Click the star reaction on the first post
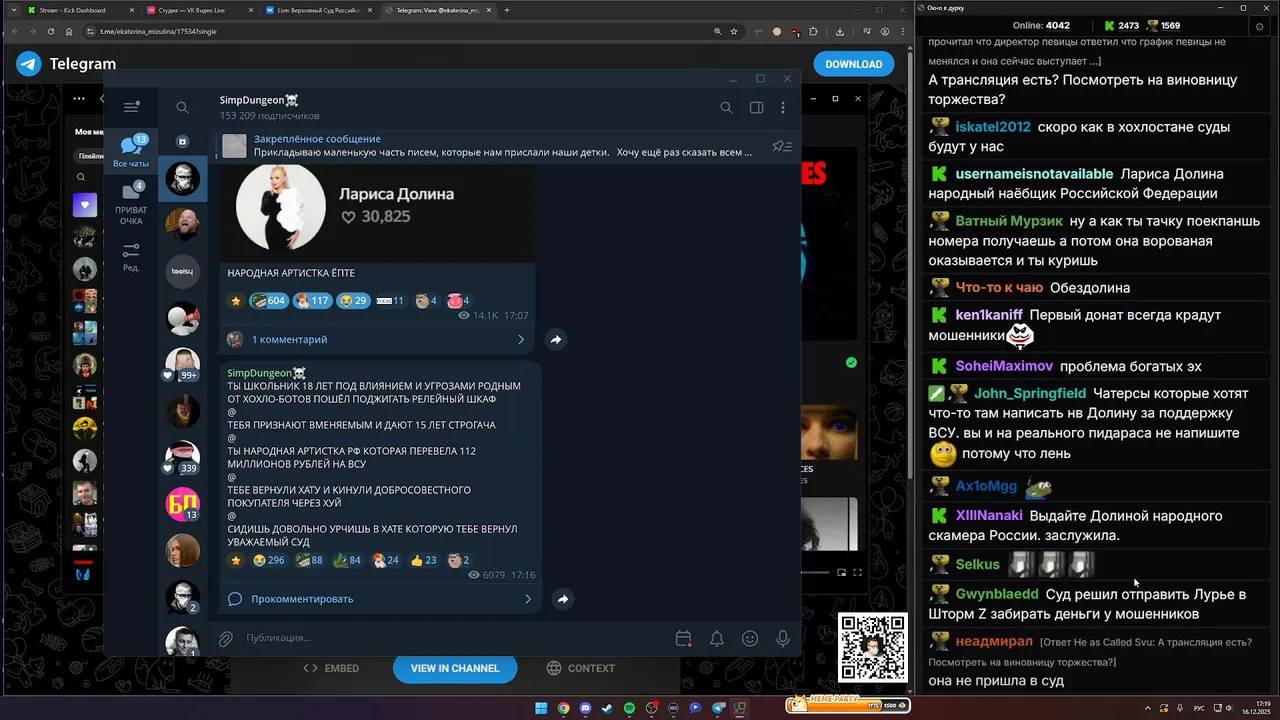The width and height of the screenshot is (1280, 720). pyautogui.click(x=236, y=300)
